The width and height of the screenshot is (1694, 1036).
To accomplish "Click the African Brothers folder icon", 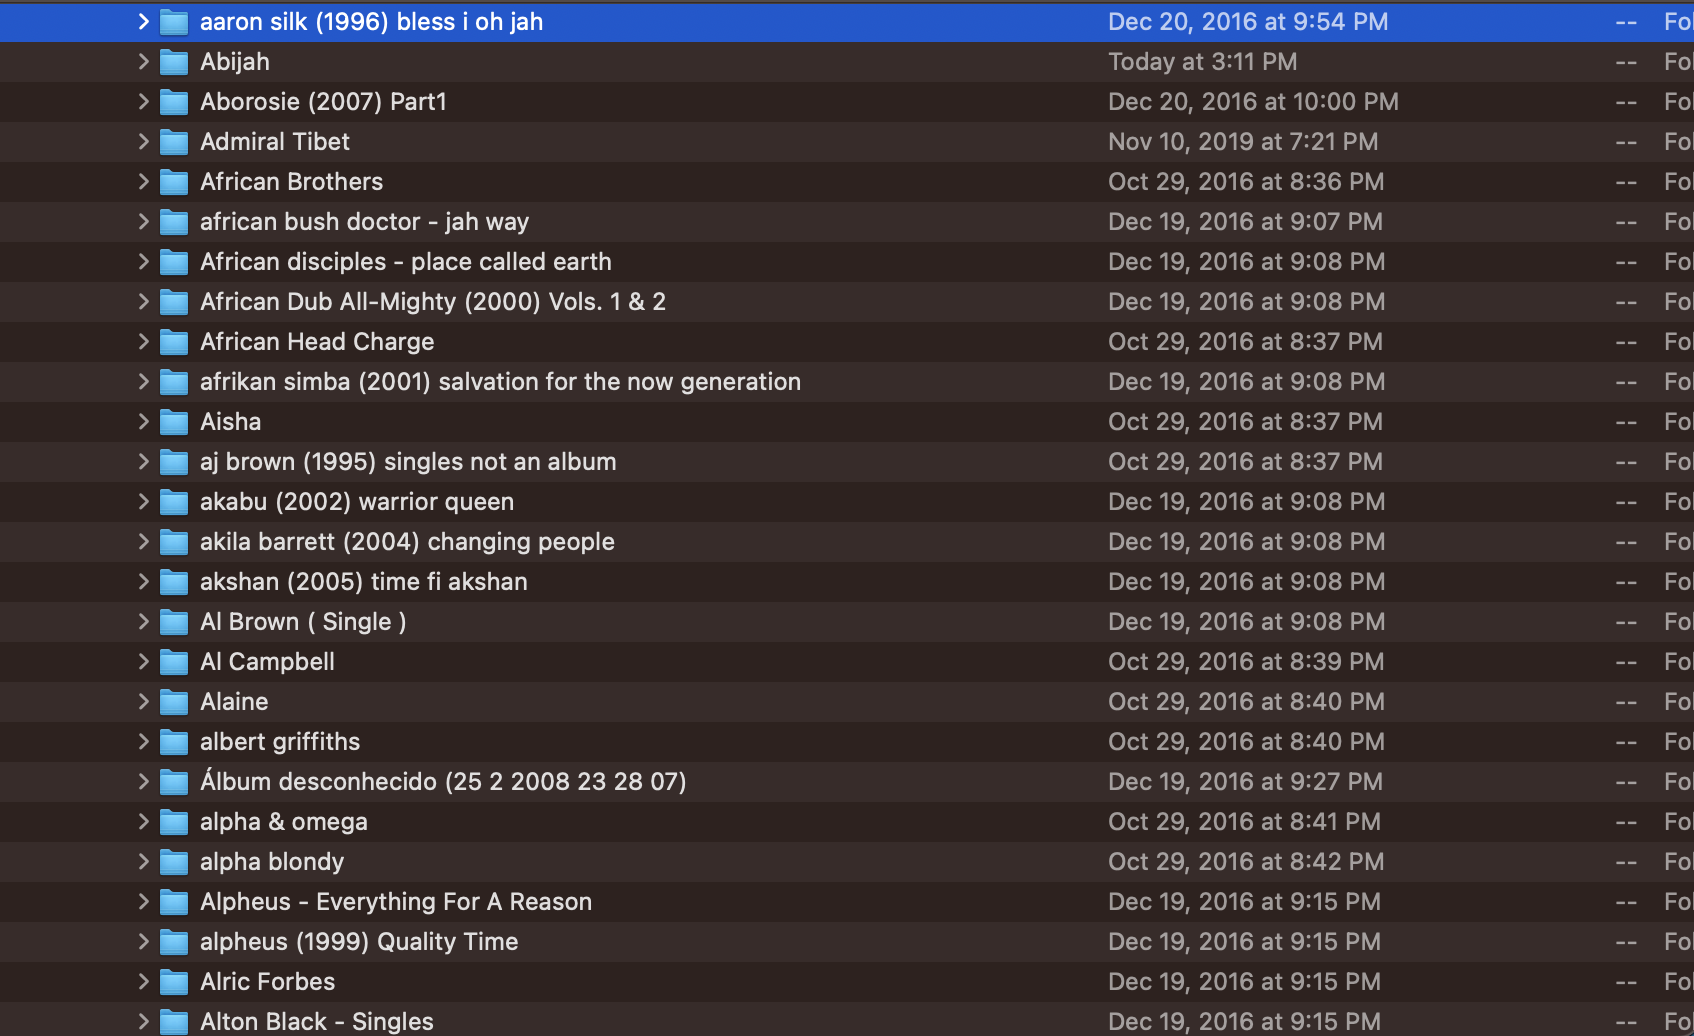I will click(174, 182).
